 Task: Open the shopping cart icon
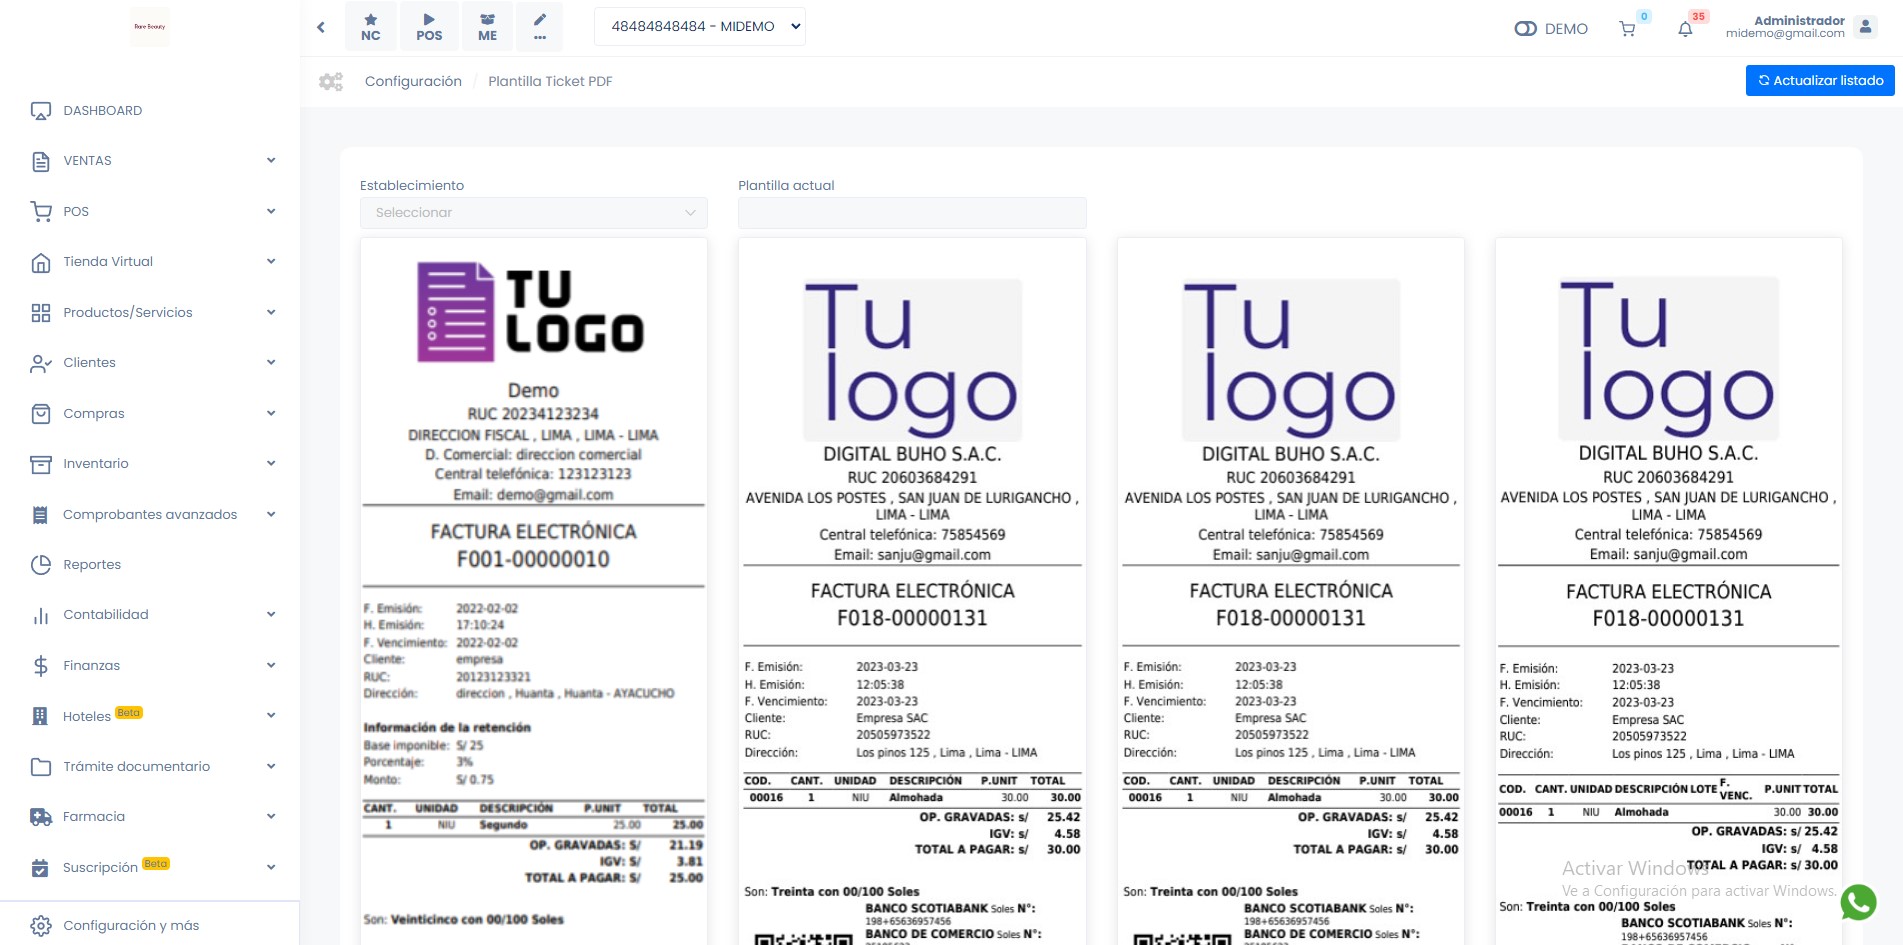pyautogui.click(x=1627, y=29)
